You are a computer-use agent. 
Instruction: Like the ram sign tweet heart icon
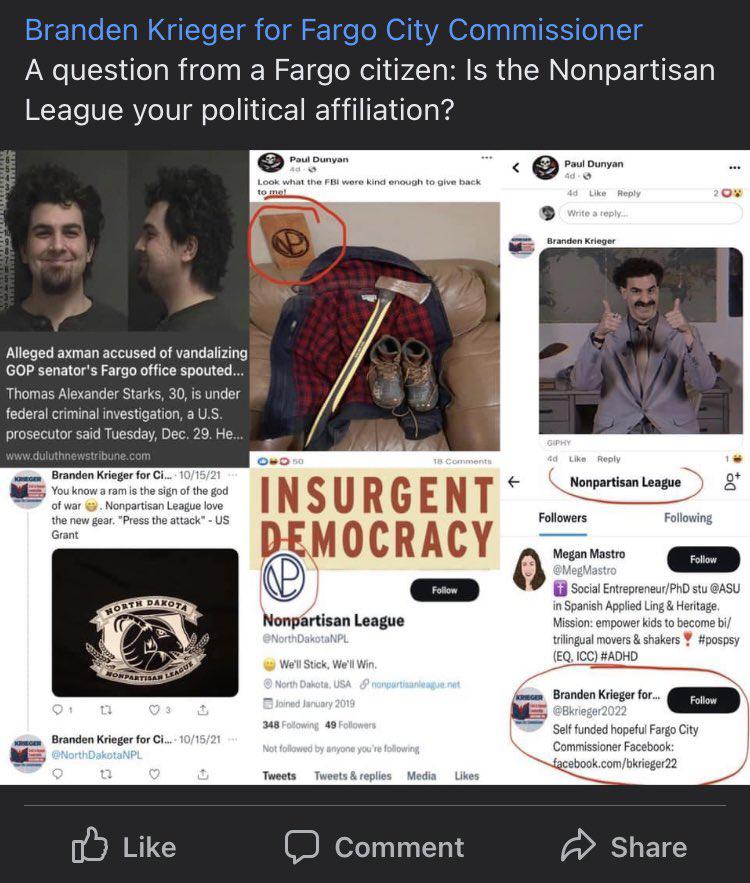tap(154, 710)
